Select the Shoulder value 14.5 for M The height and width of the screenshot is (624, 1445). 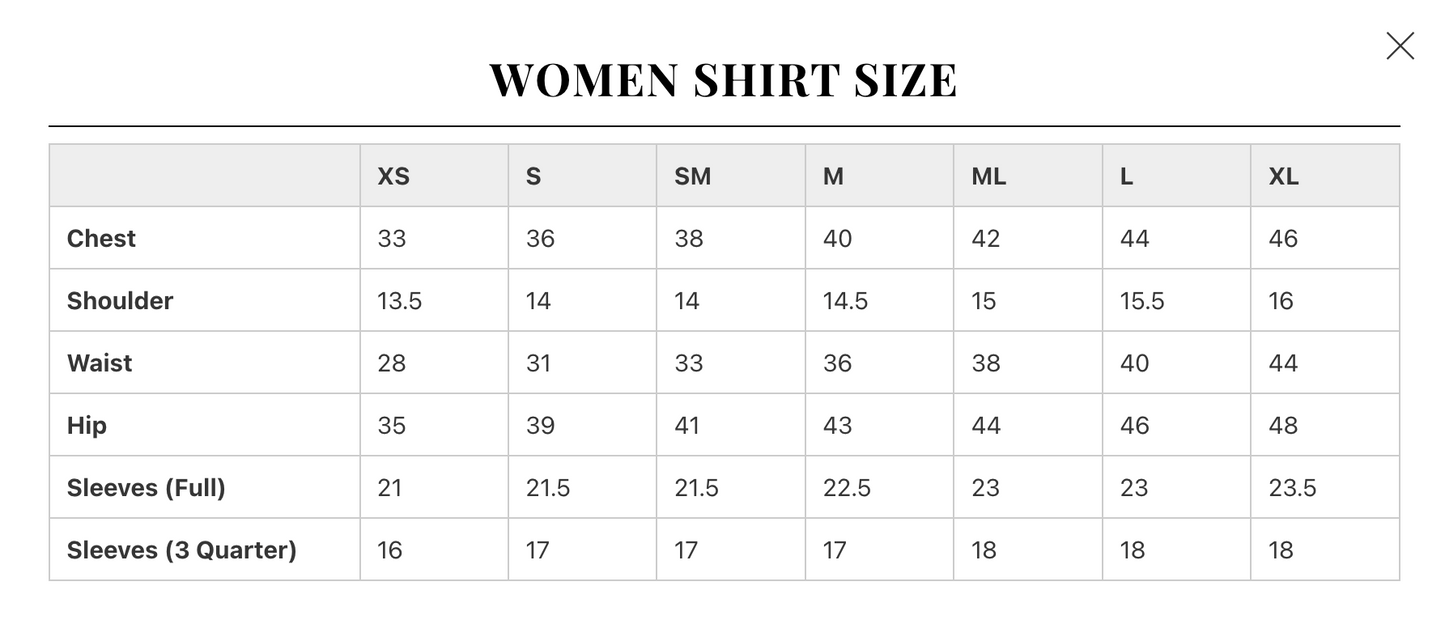click(x=845, y=300)
